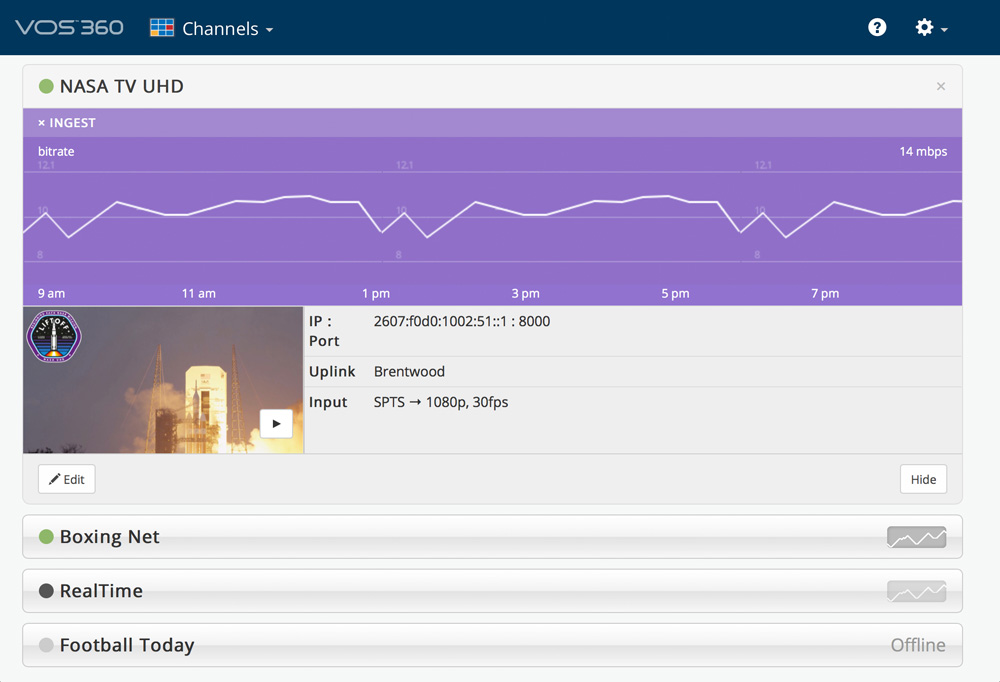Expand the Channels dropdown

click(228, 29)
